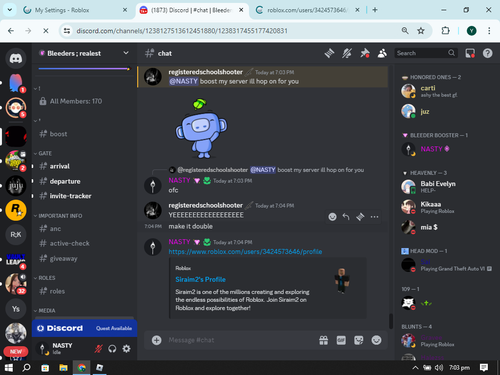Open a new browser tab
Viewport: 500px width, 375px height.
375,10
